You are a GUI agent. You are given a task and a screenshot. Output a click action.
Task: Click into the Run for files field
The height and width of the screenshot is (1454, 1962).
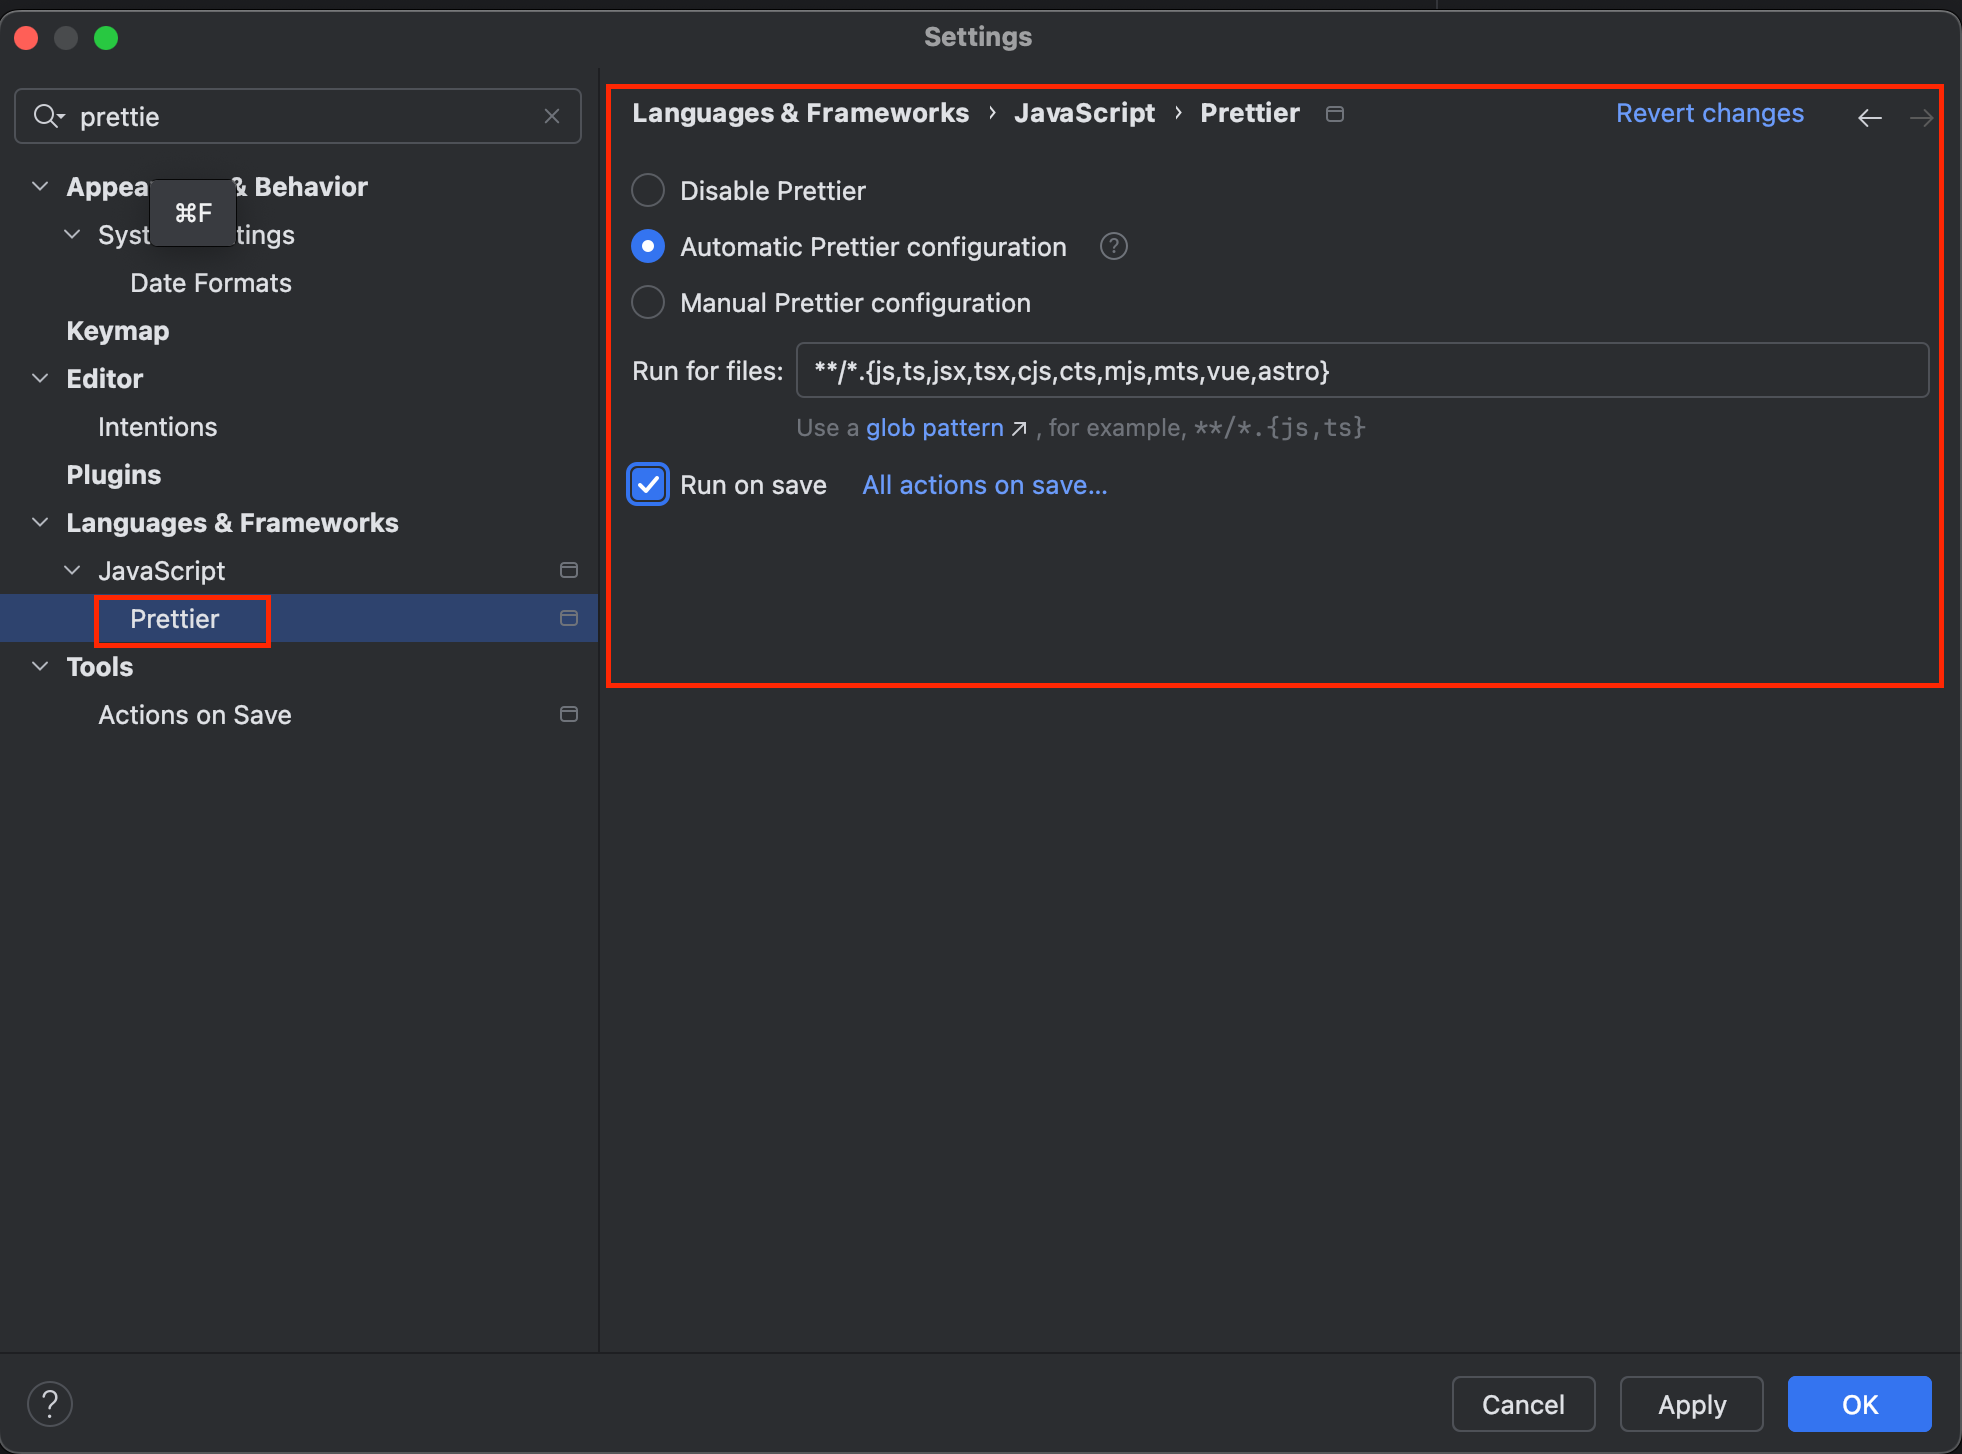point(1360,371)
